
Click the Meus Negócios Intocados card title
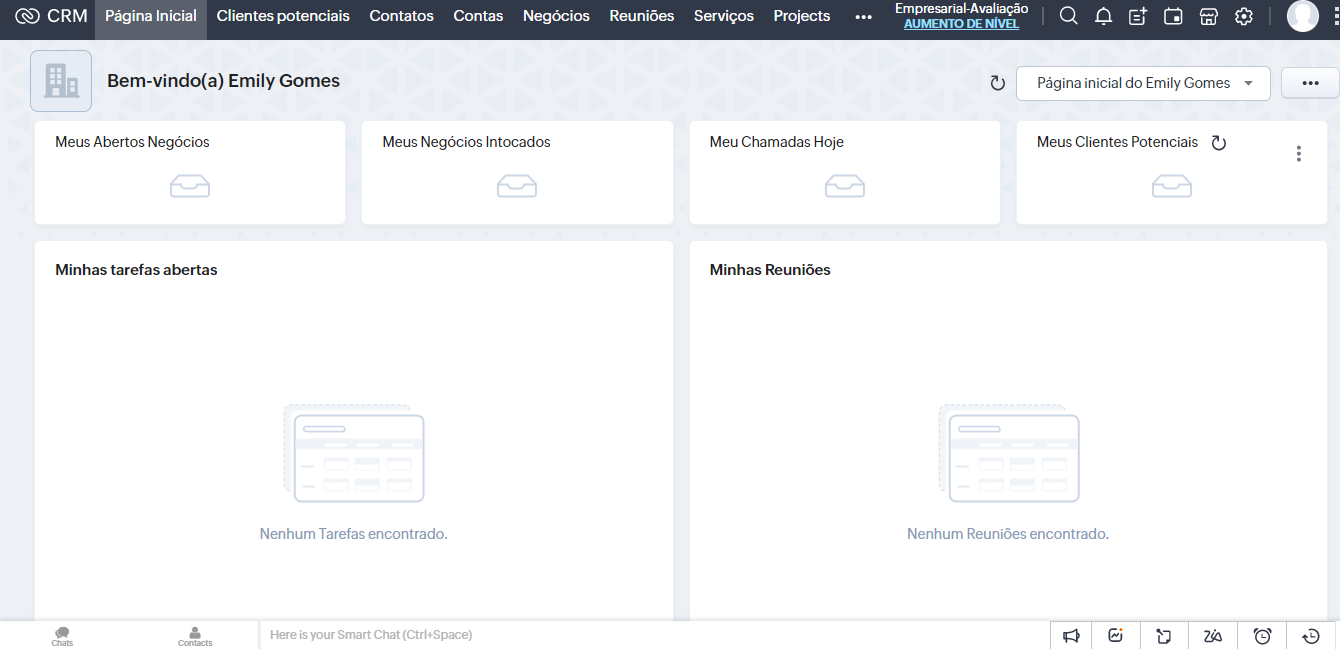pos(466,142)
